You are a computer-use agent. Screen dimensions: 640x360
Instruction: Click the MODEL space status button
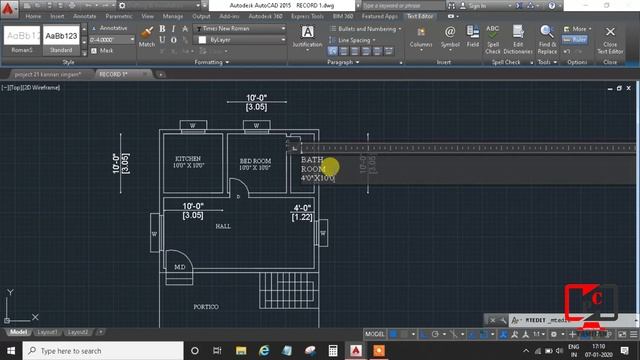click(x=375, y=334)
